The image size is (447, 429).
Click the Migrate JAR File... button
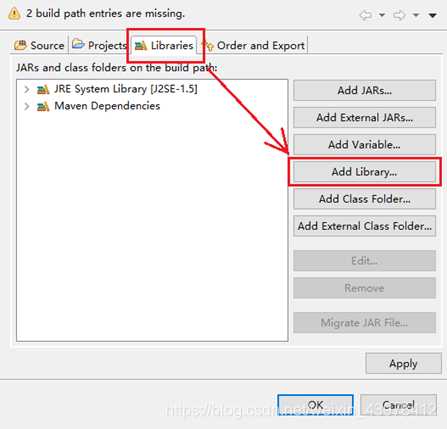[364, 322]
